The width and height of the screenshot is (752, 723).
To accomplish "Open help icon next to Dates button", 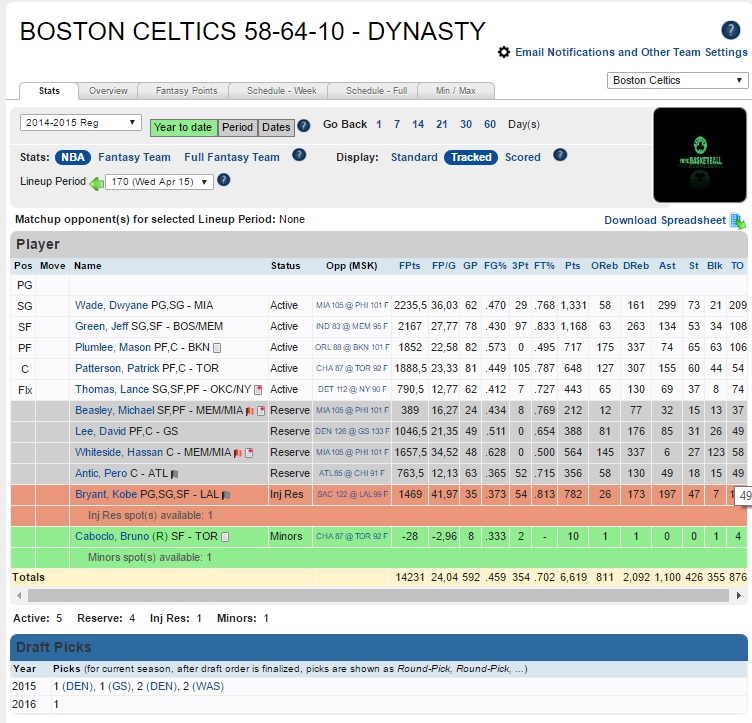I will 304,126.
